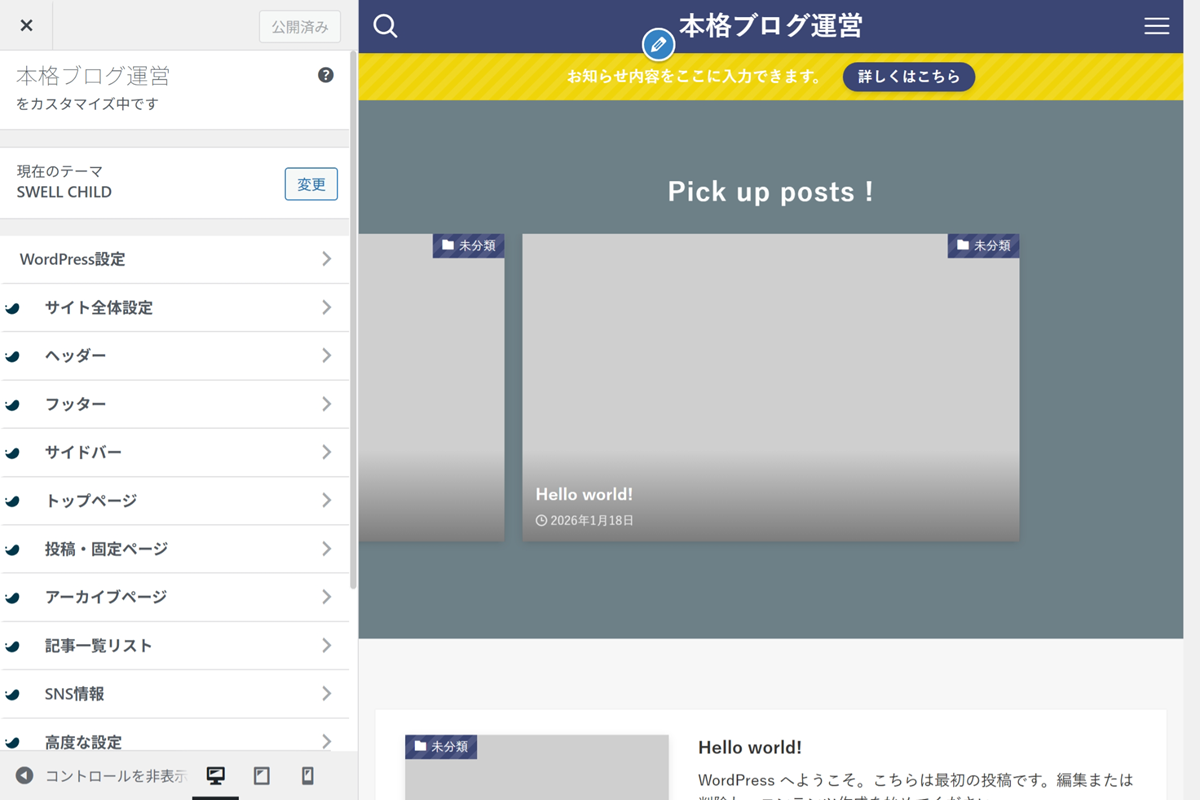Close the customizer with the X icon
This screenshot has width=1200, height=800.
(26, 25)
